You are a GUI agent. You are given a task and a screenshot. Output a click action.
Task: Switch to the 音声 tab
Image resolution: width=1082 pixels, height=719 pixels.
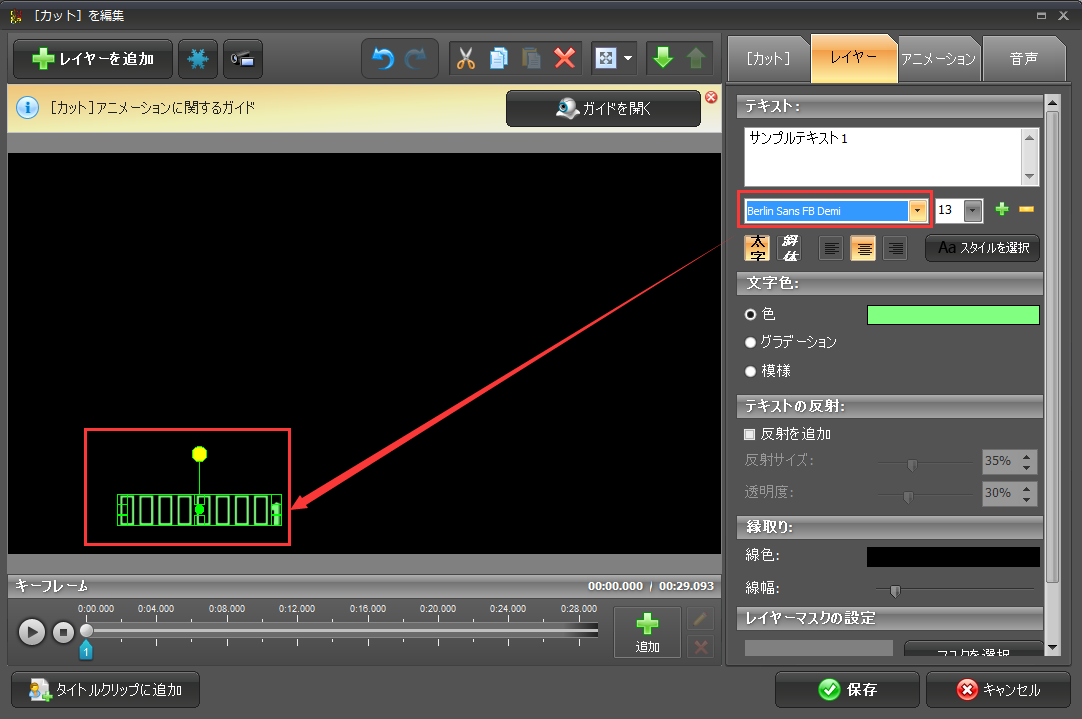(1023, 58)
